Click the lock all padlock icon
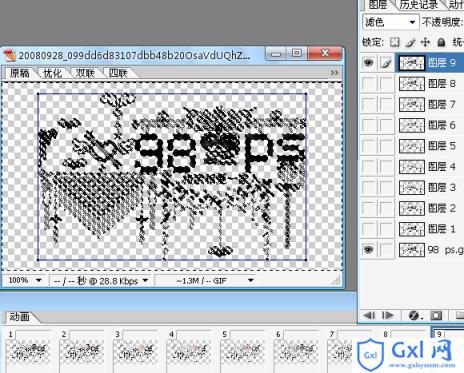This screenshot has height=373, width=464. click(x=441, y=42)
